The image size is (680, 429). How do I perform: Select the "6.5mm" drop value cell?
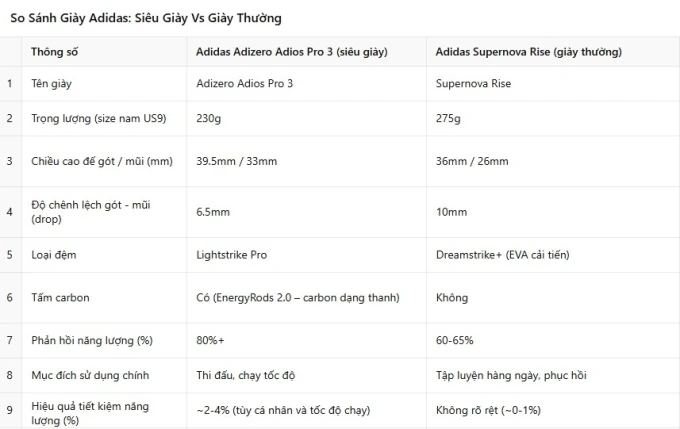click(x=213, y=212)
